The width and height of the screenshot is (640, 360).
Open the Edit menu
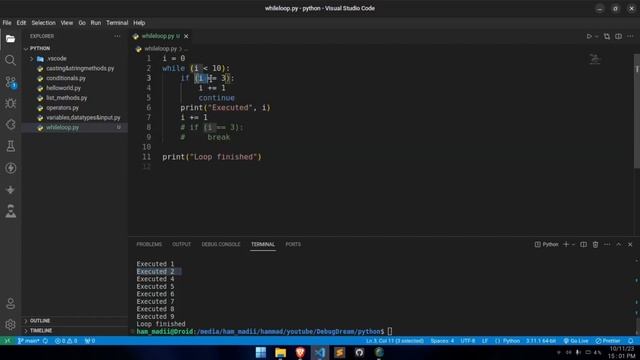[21, 23]
